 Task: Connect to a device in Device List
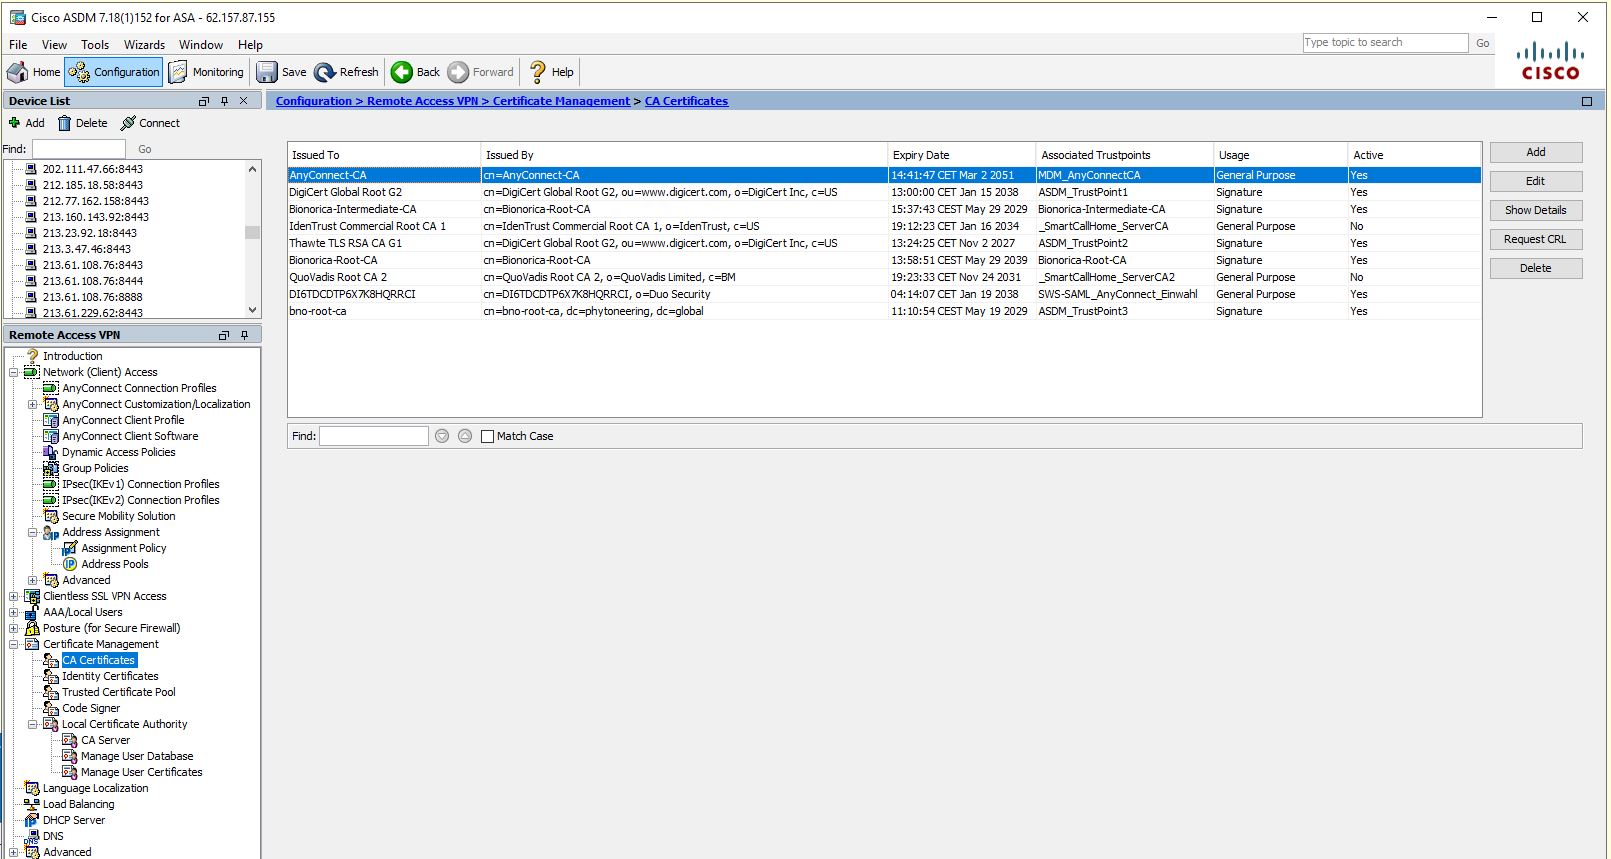[x=150, y=123]
